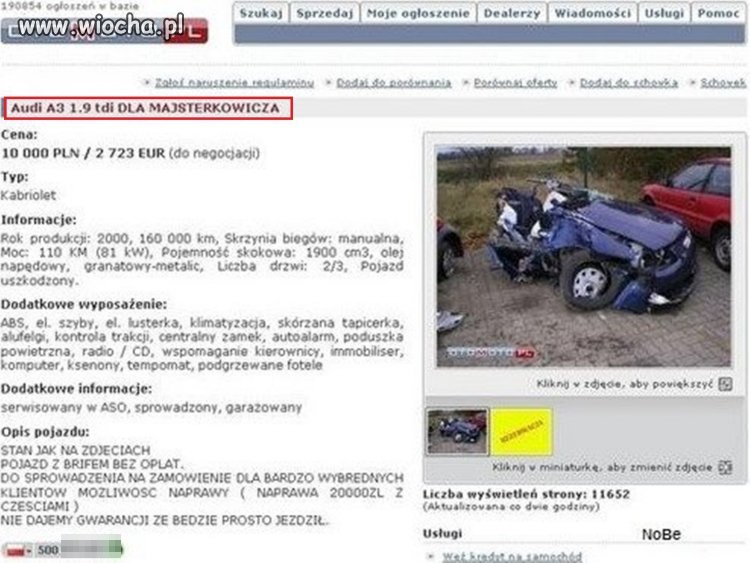This screenshot has width=750, height=563.
Task: Click the arrow bullet before Weź kredyt na samochód
Action: (430, 556)
